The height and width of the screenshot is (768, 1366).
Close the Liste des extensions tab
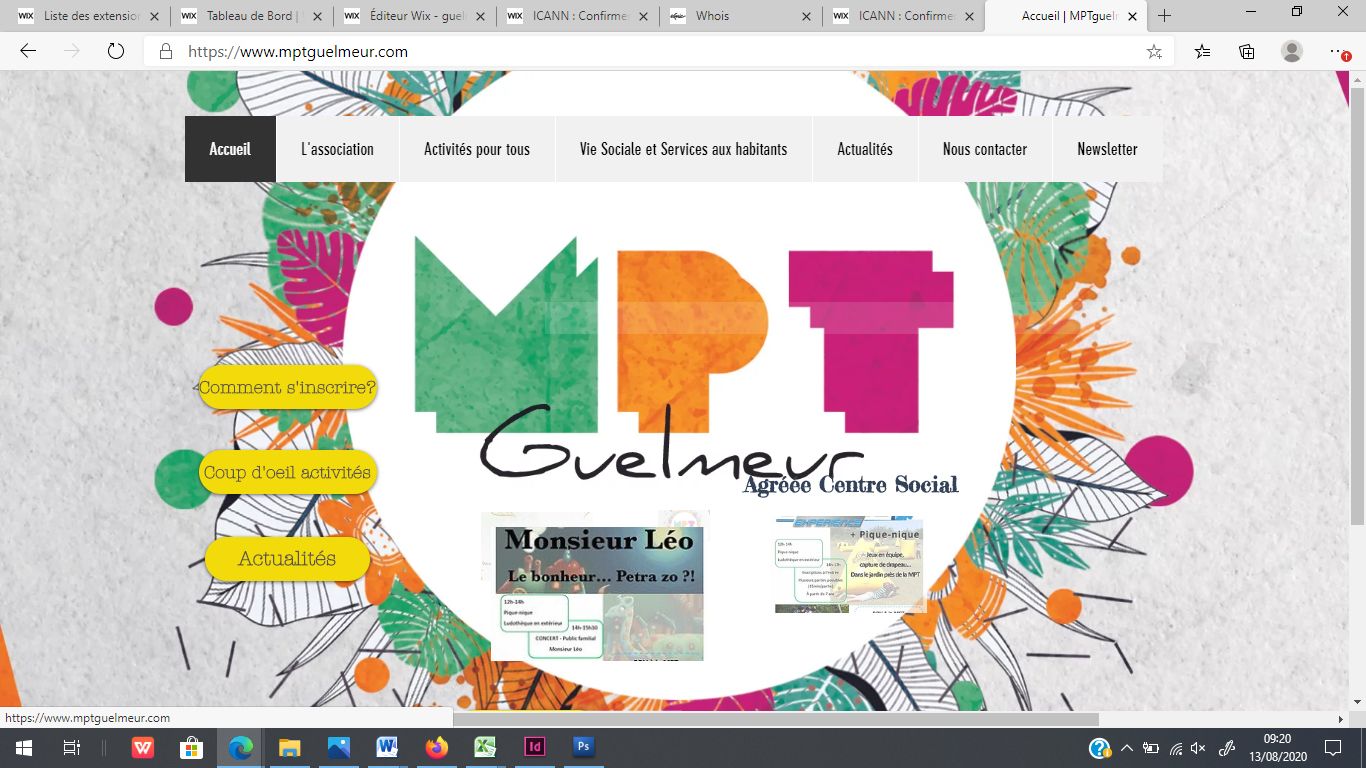[x=152, y=16]
